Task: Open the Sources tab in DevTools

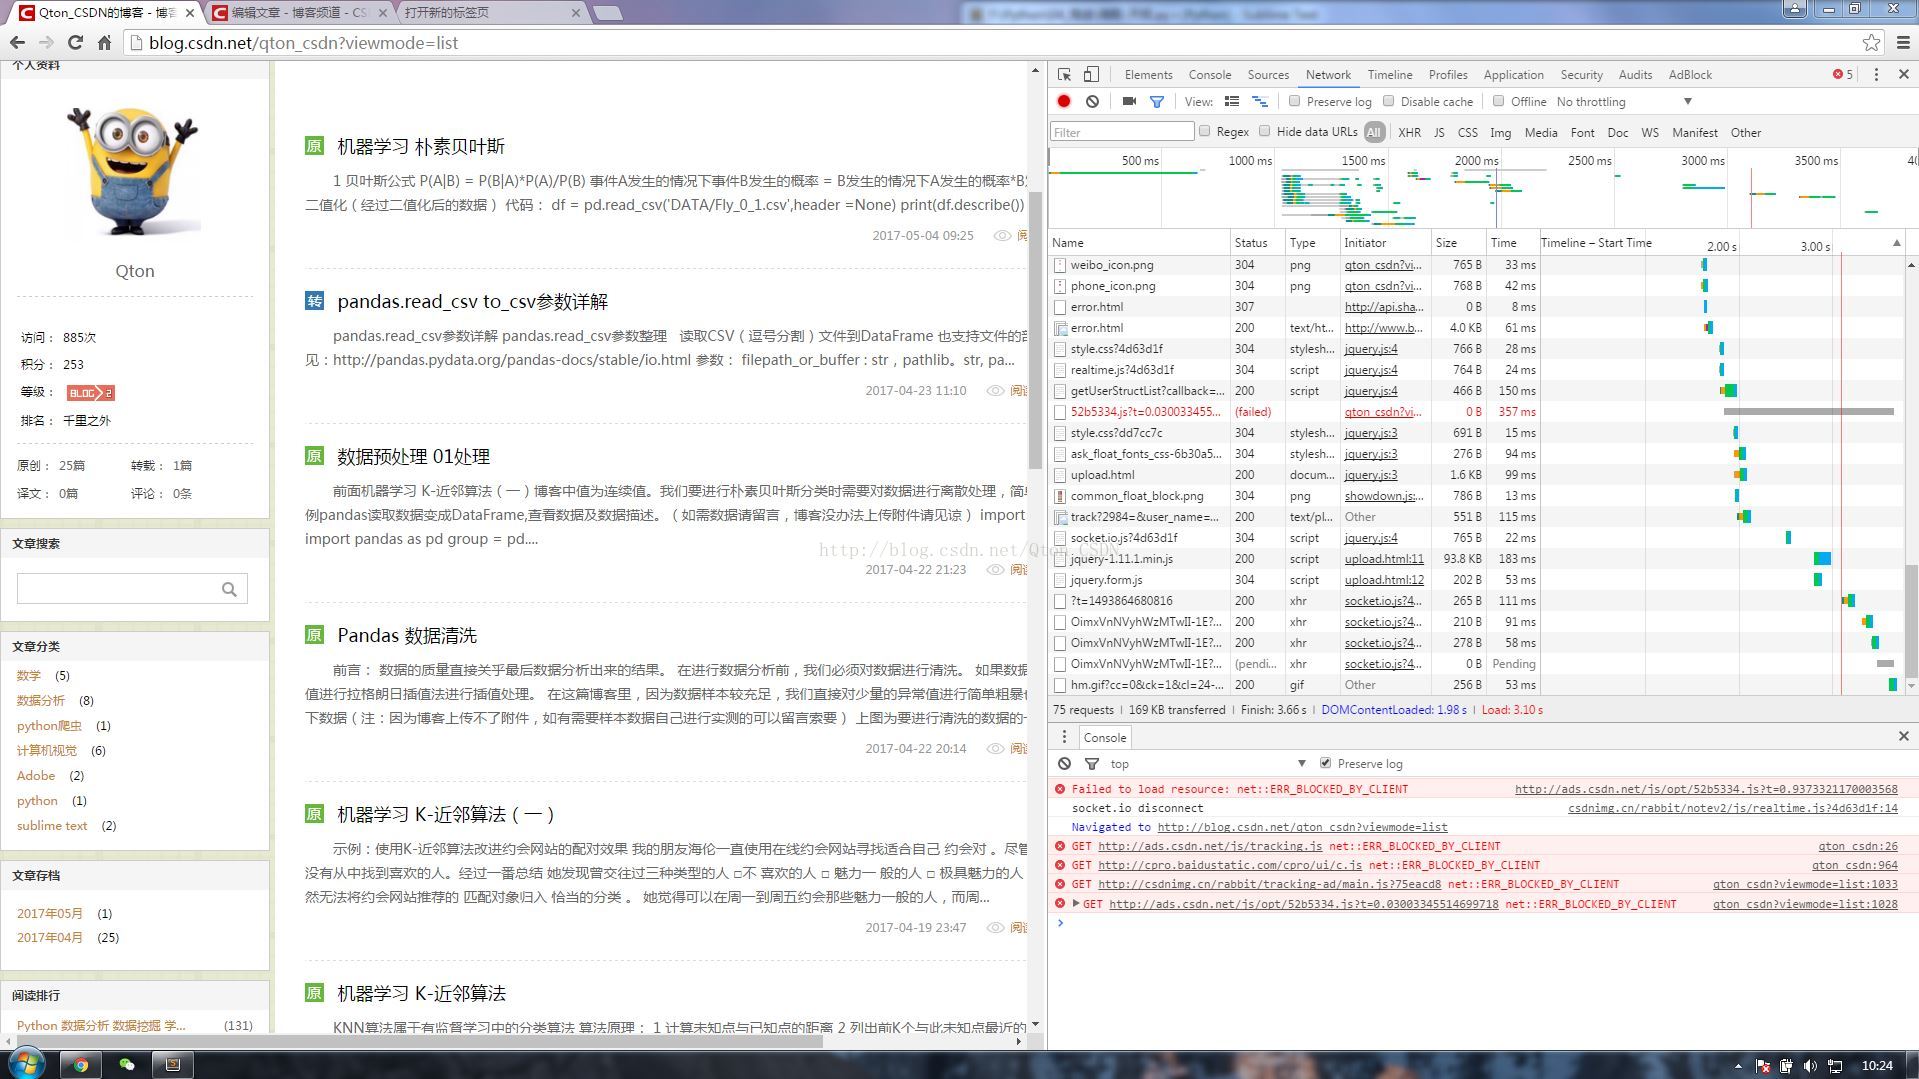Action: click(x=1268, y=74)
